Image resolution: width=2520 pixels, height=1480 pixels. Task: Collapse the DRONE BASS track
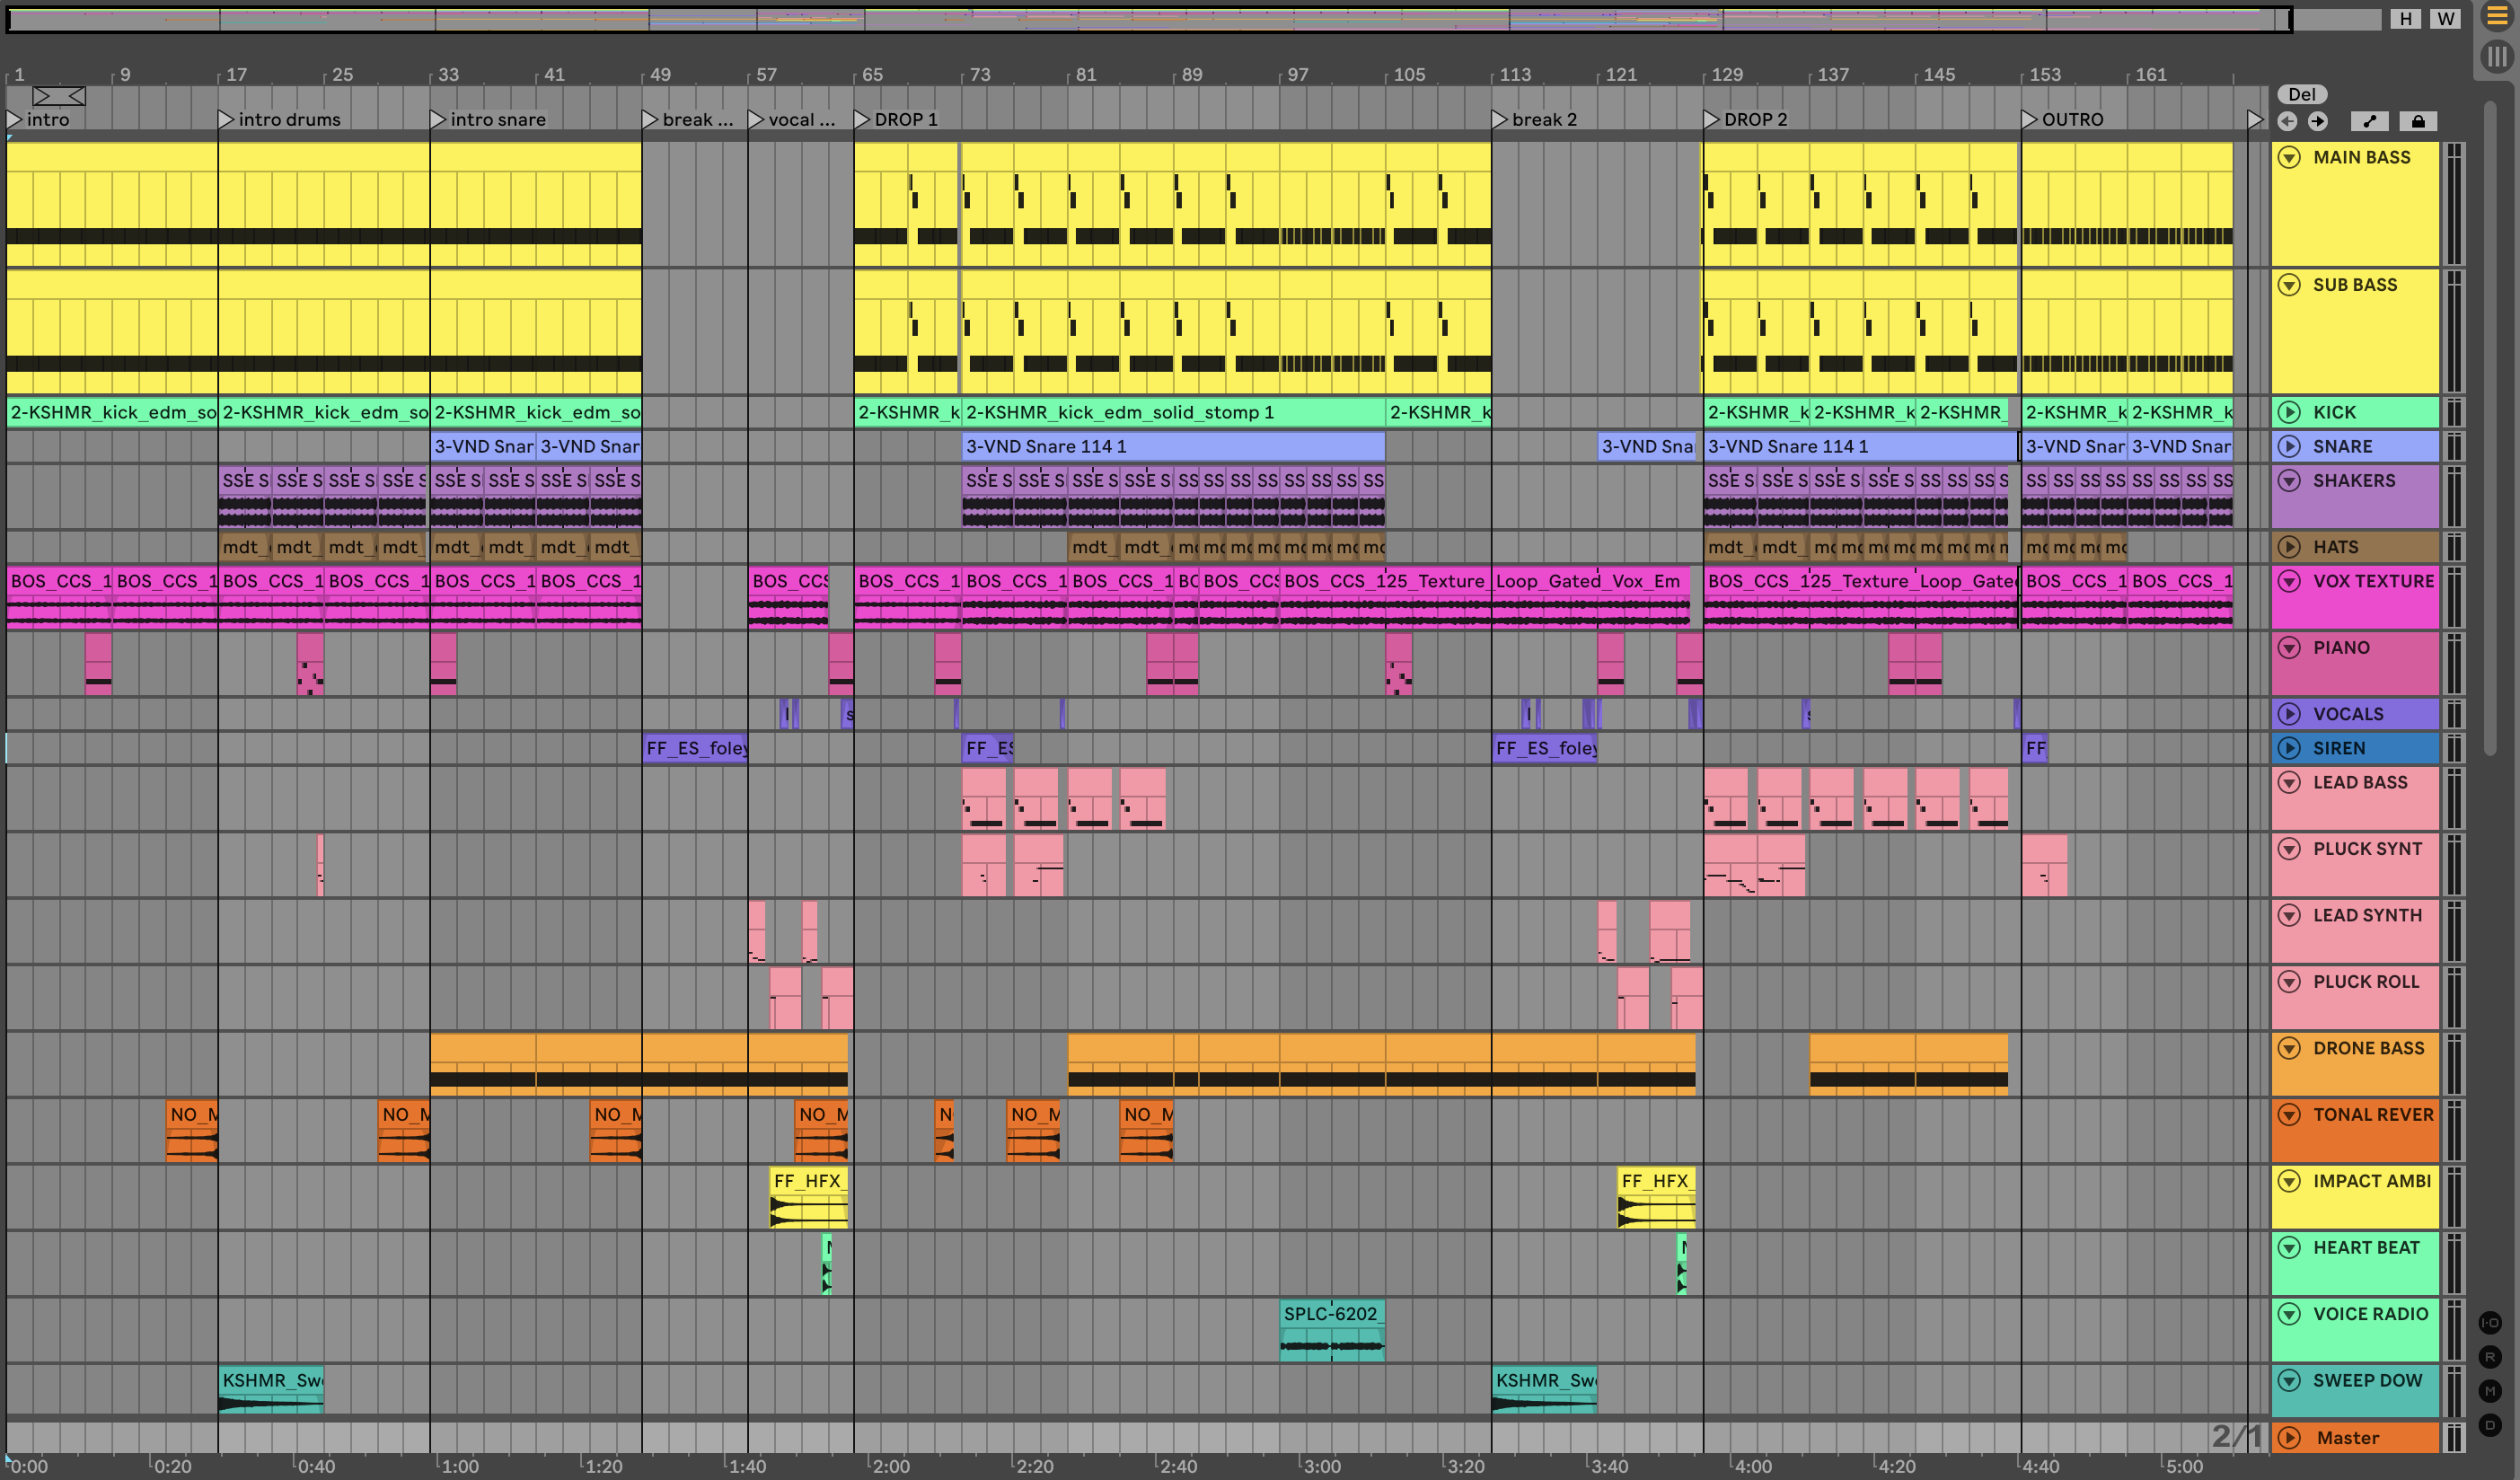coord(2289,1048)
